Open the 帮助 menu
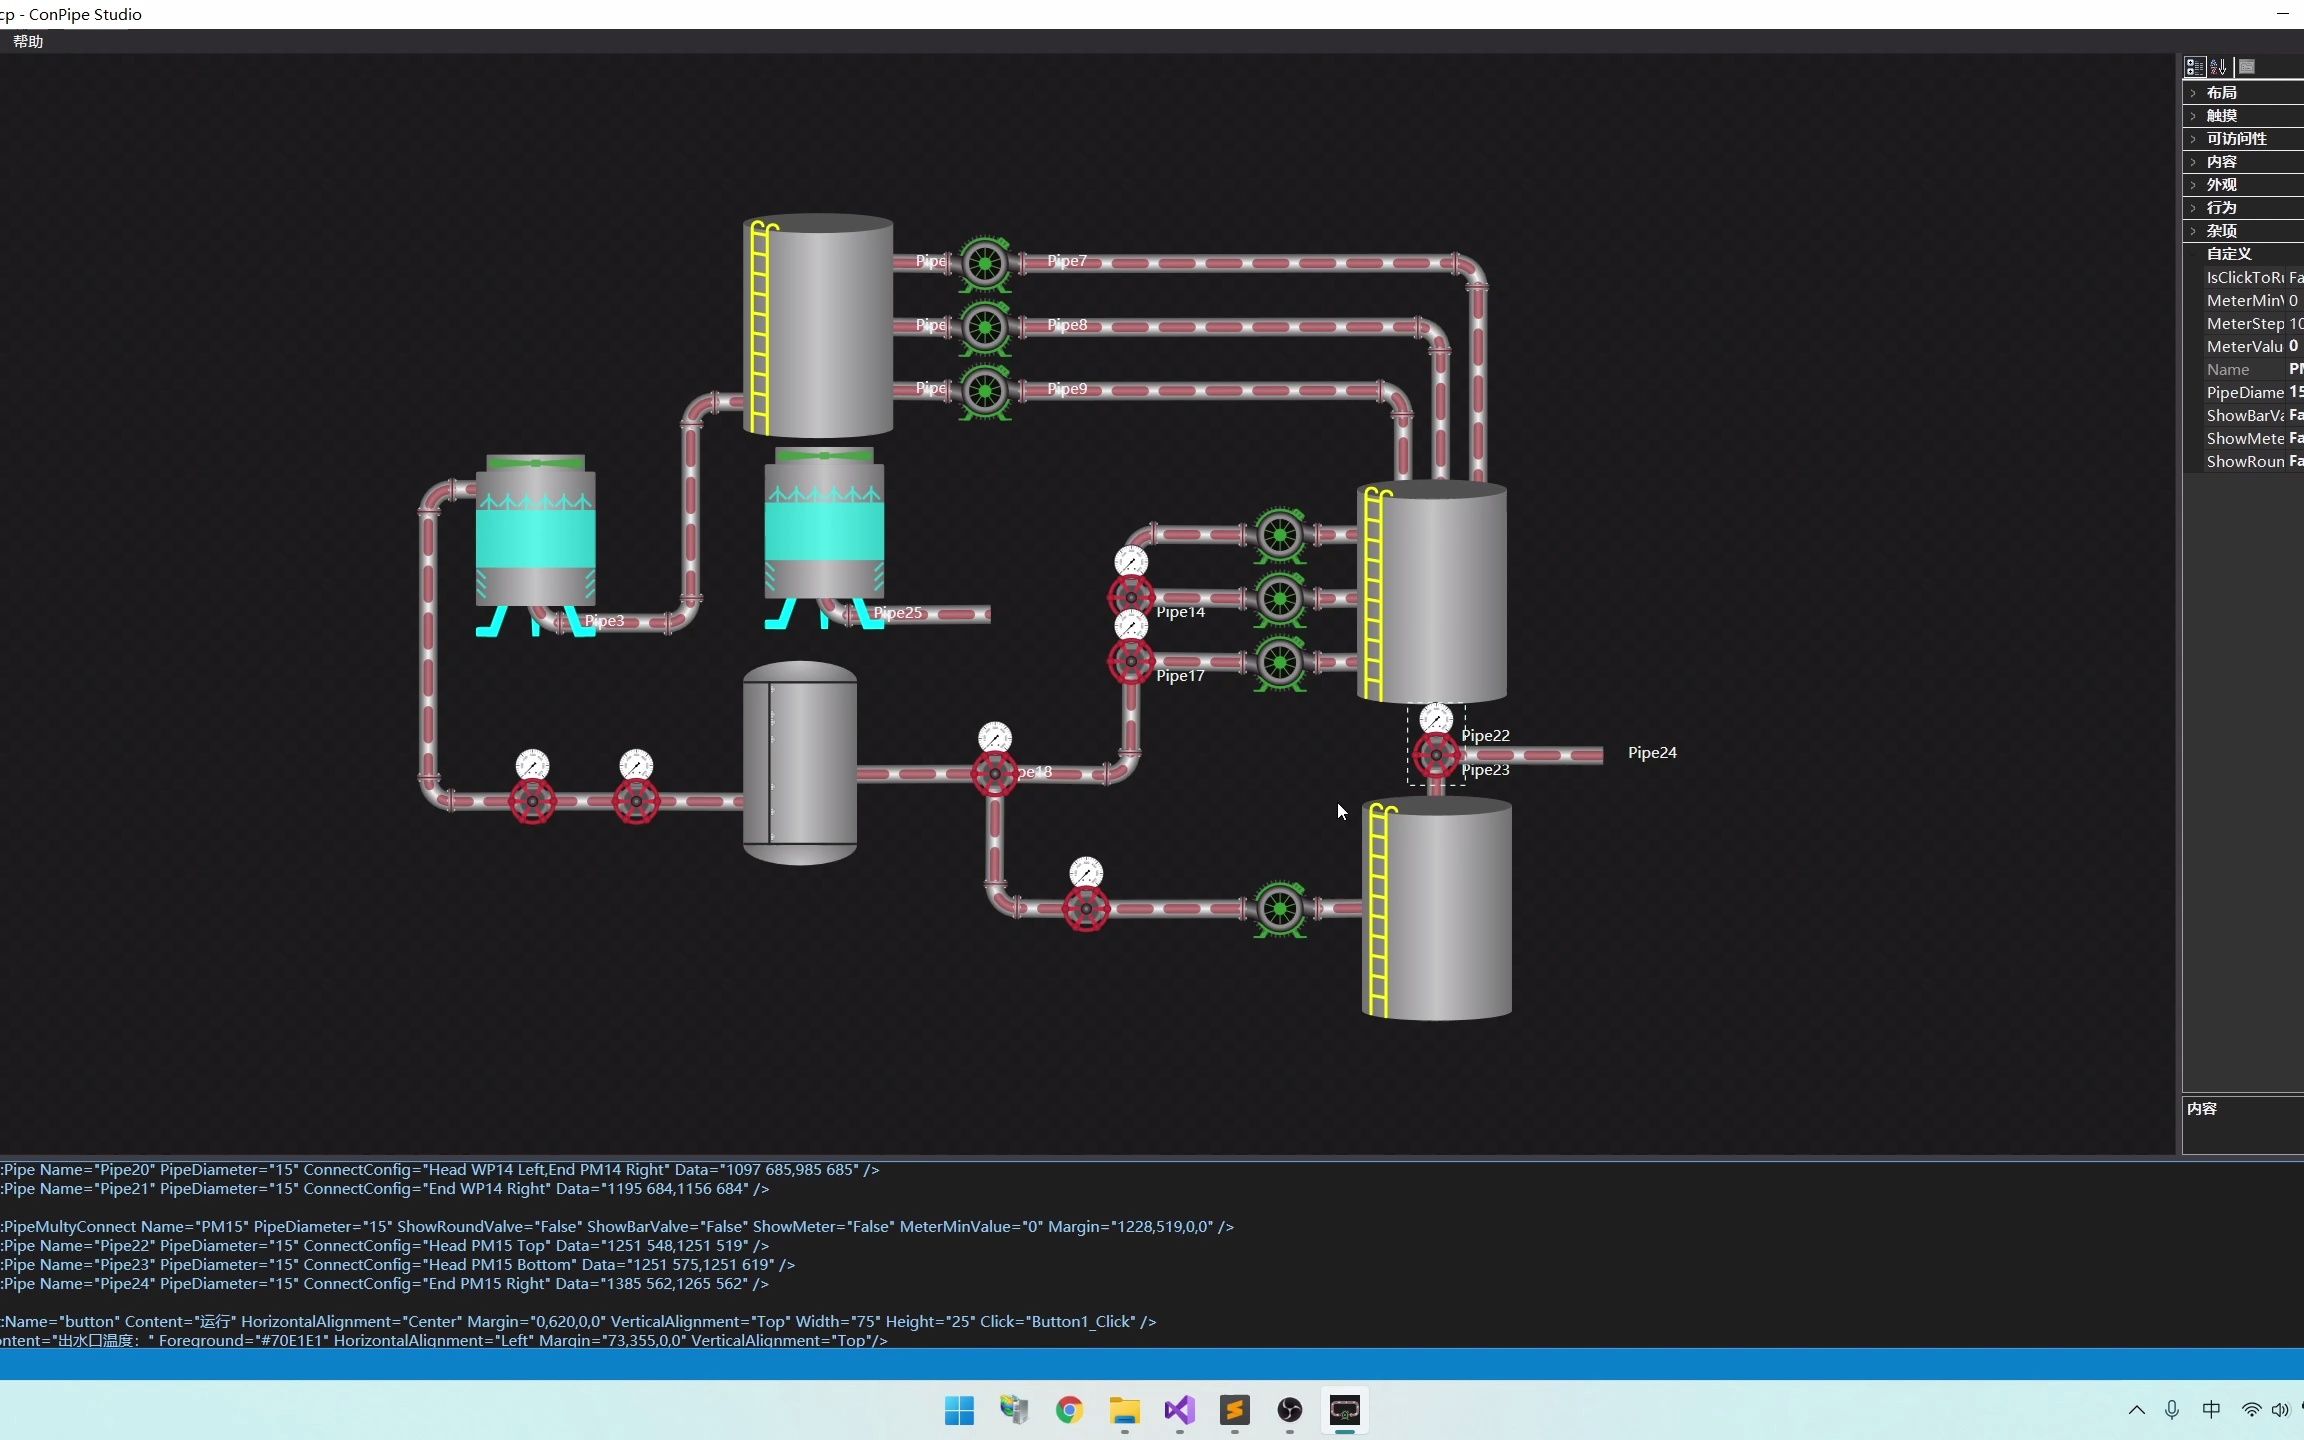The height and width of the screenshot is (1440, 2304). [28, 41]
